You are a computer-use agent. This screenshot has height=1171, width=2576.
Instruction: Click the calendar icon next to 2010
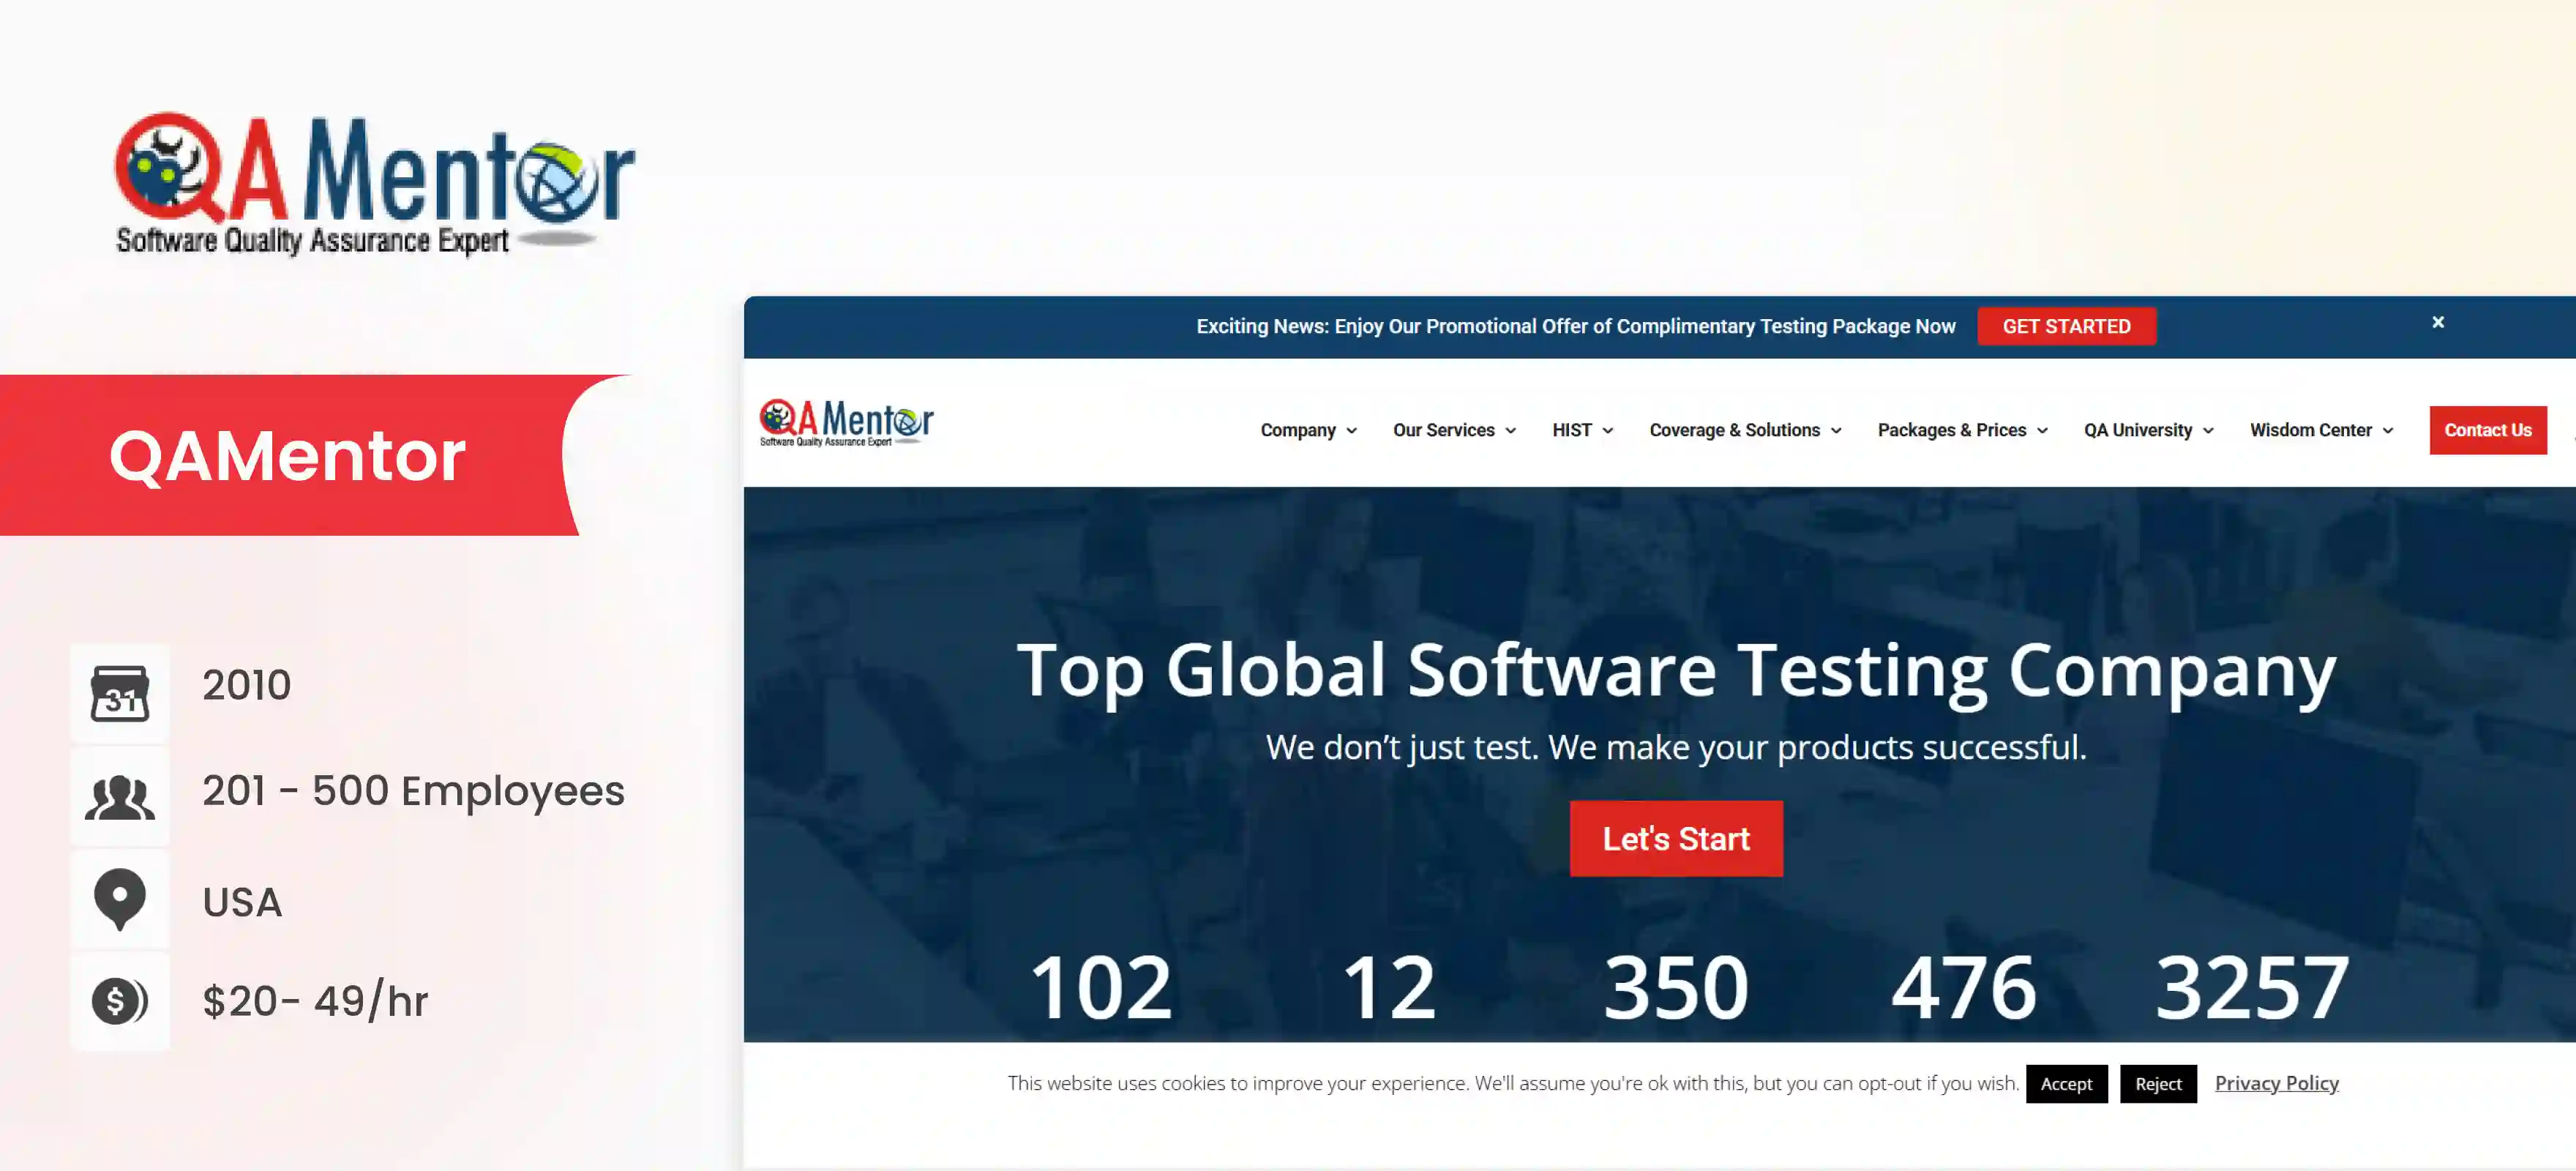(x=119, y=693)
